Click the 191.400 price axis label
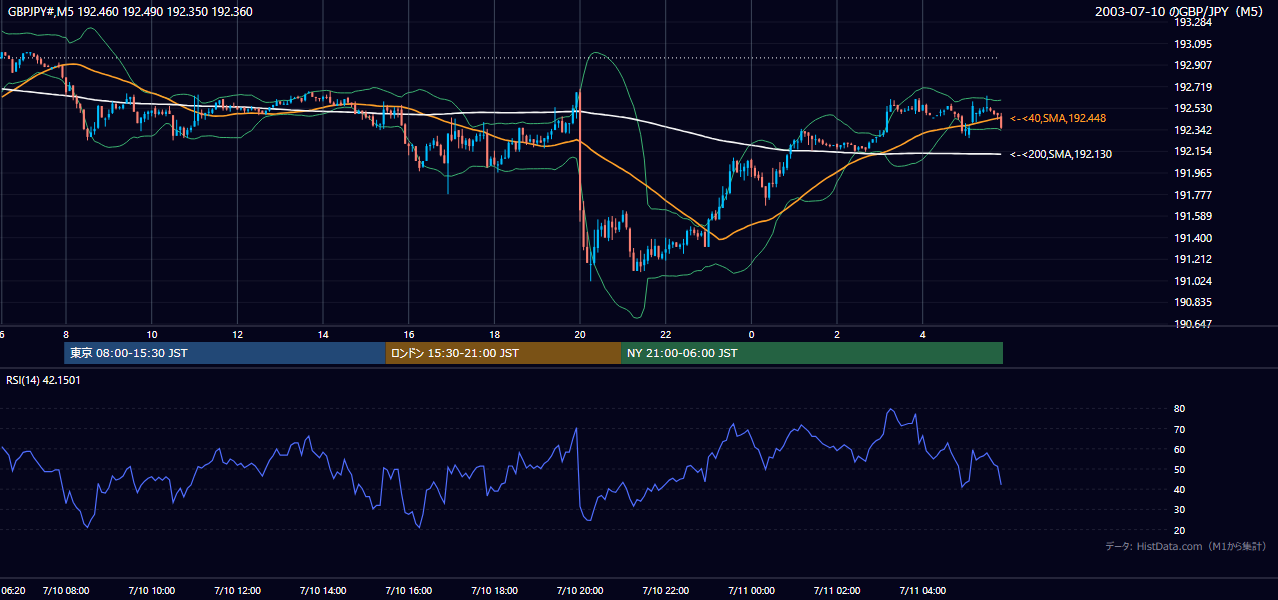This screenshot has height=600, width=1278. tap(1192, 238)
